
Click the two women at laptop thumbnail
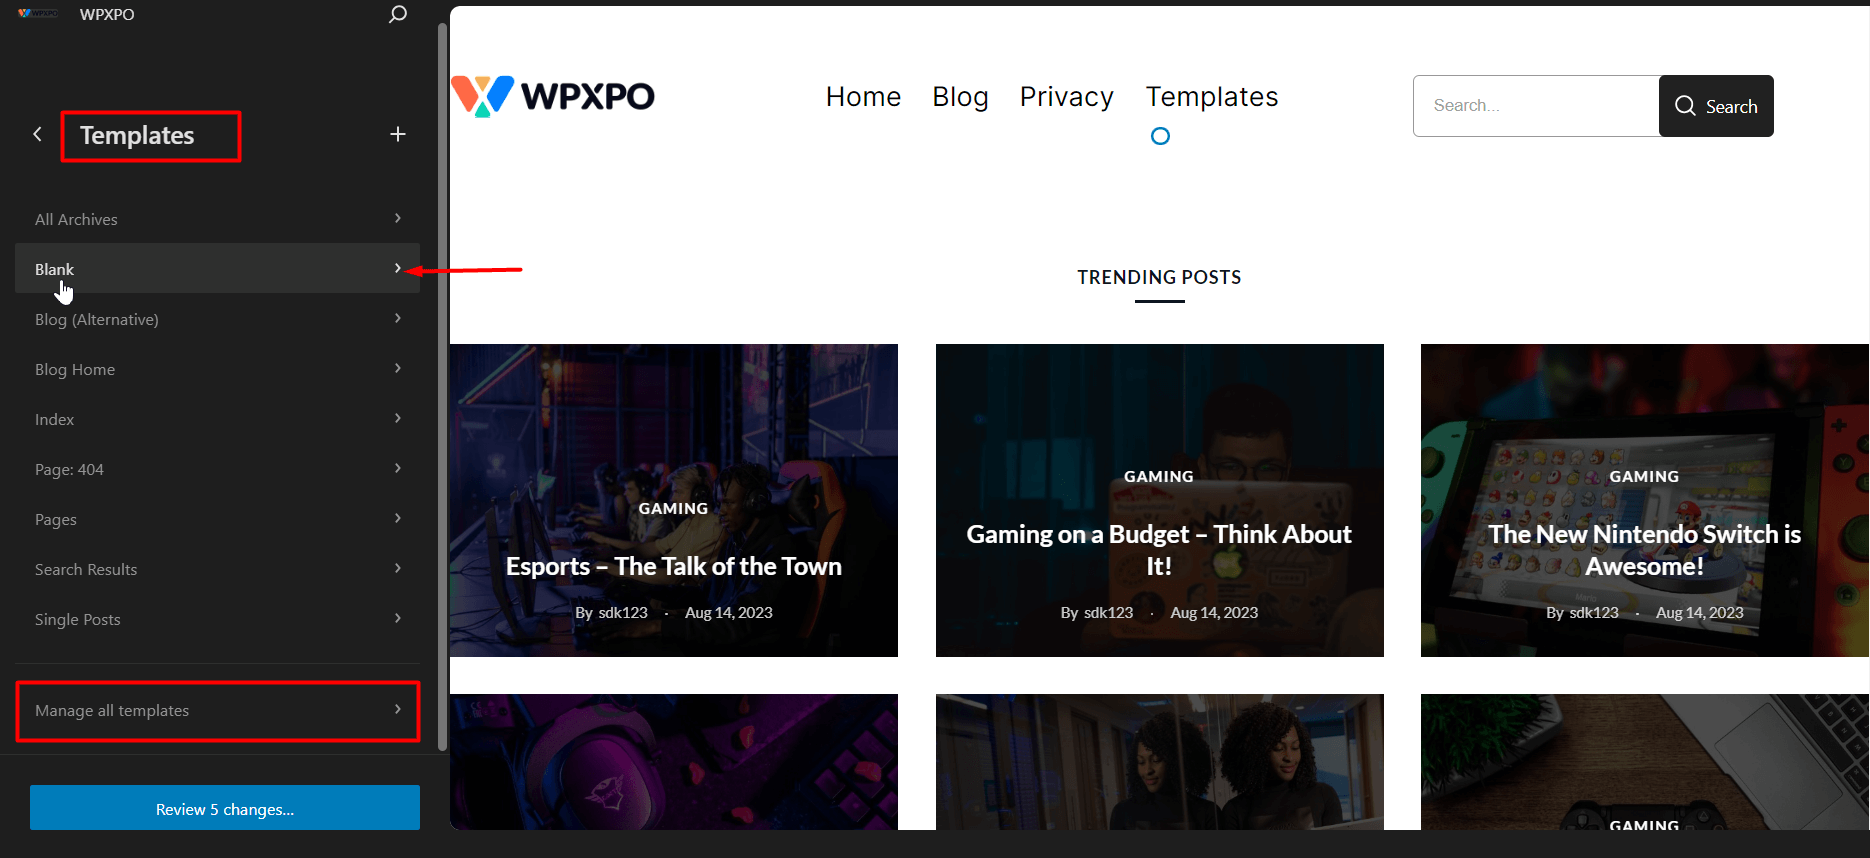pyautogui.click(x=1160, y=762)
